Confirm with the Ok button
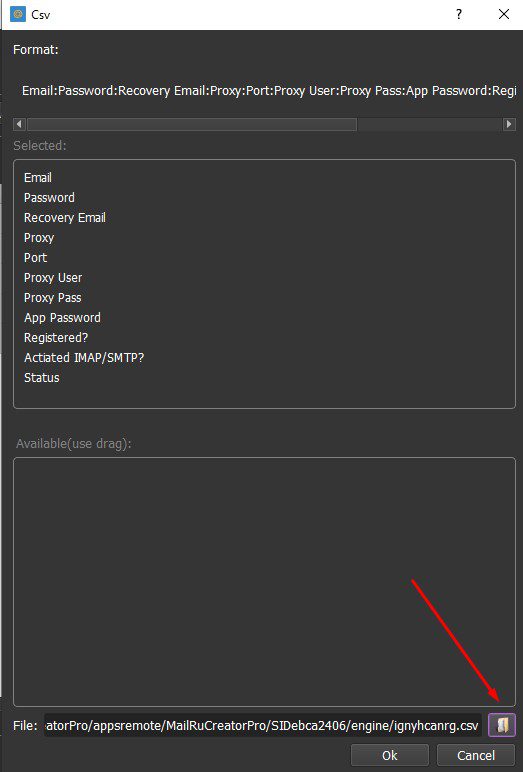Viewport: 523px width, 772px height. click(390, 755)
